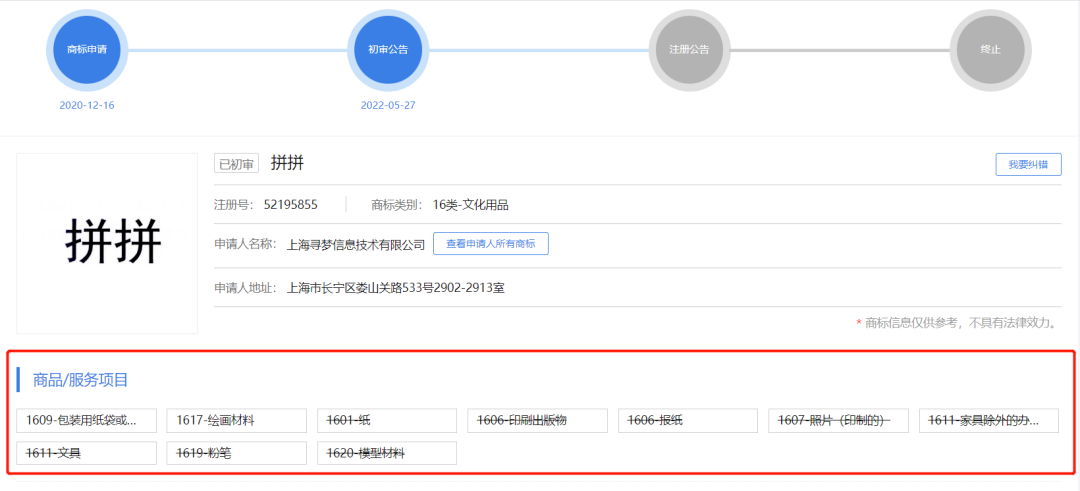Click the 商标申请 step circle
This screenshot has width=1080, height=491.
86,49
